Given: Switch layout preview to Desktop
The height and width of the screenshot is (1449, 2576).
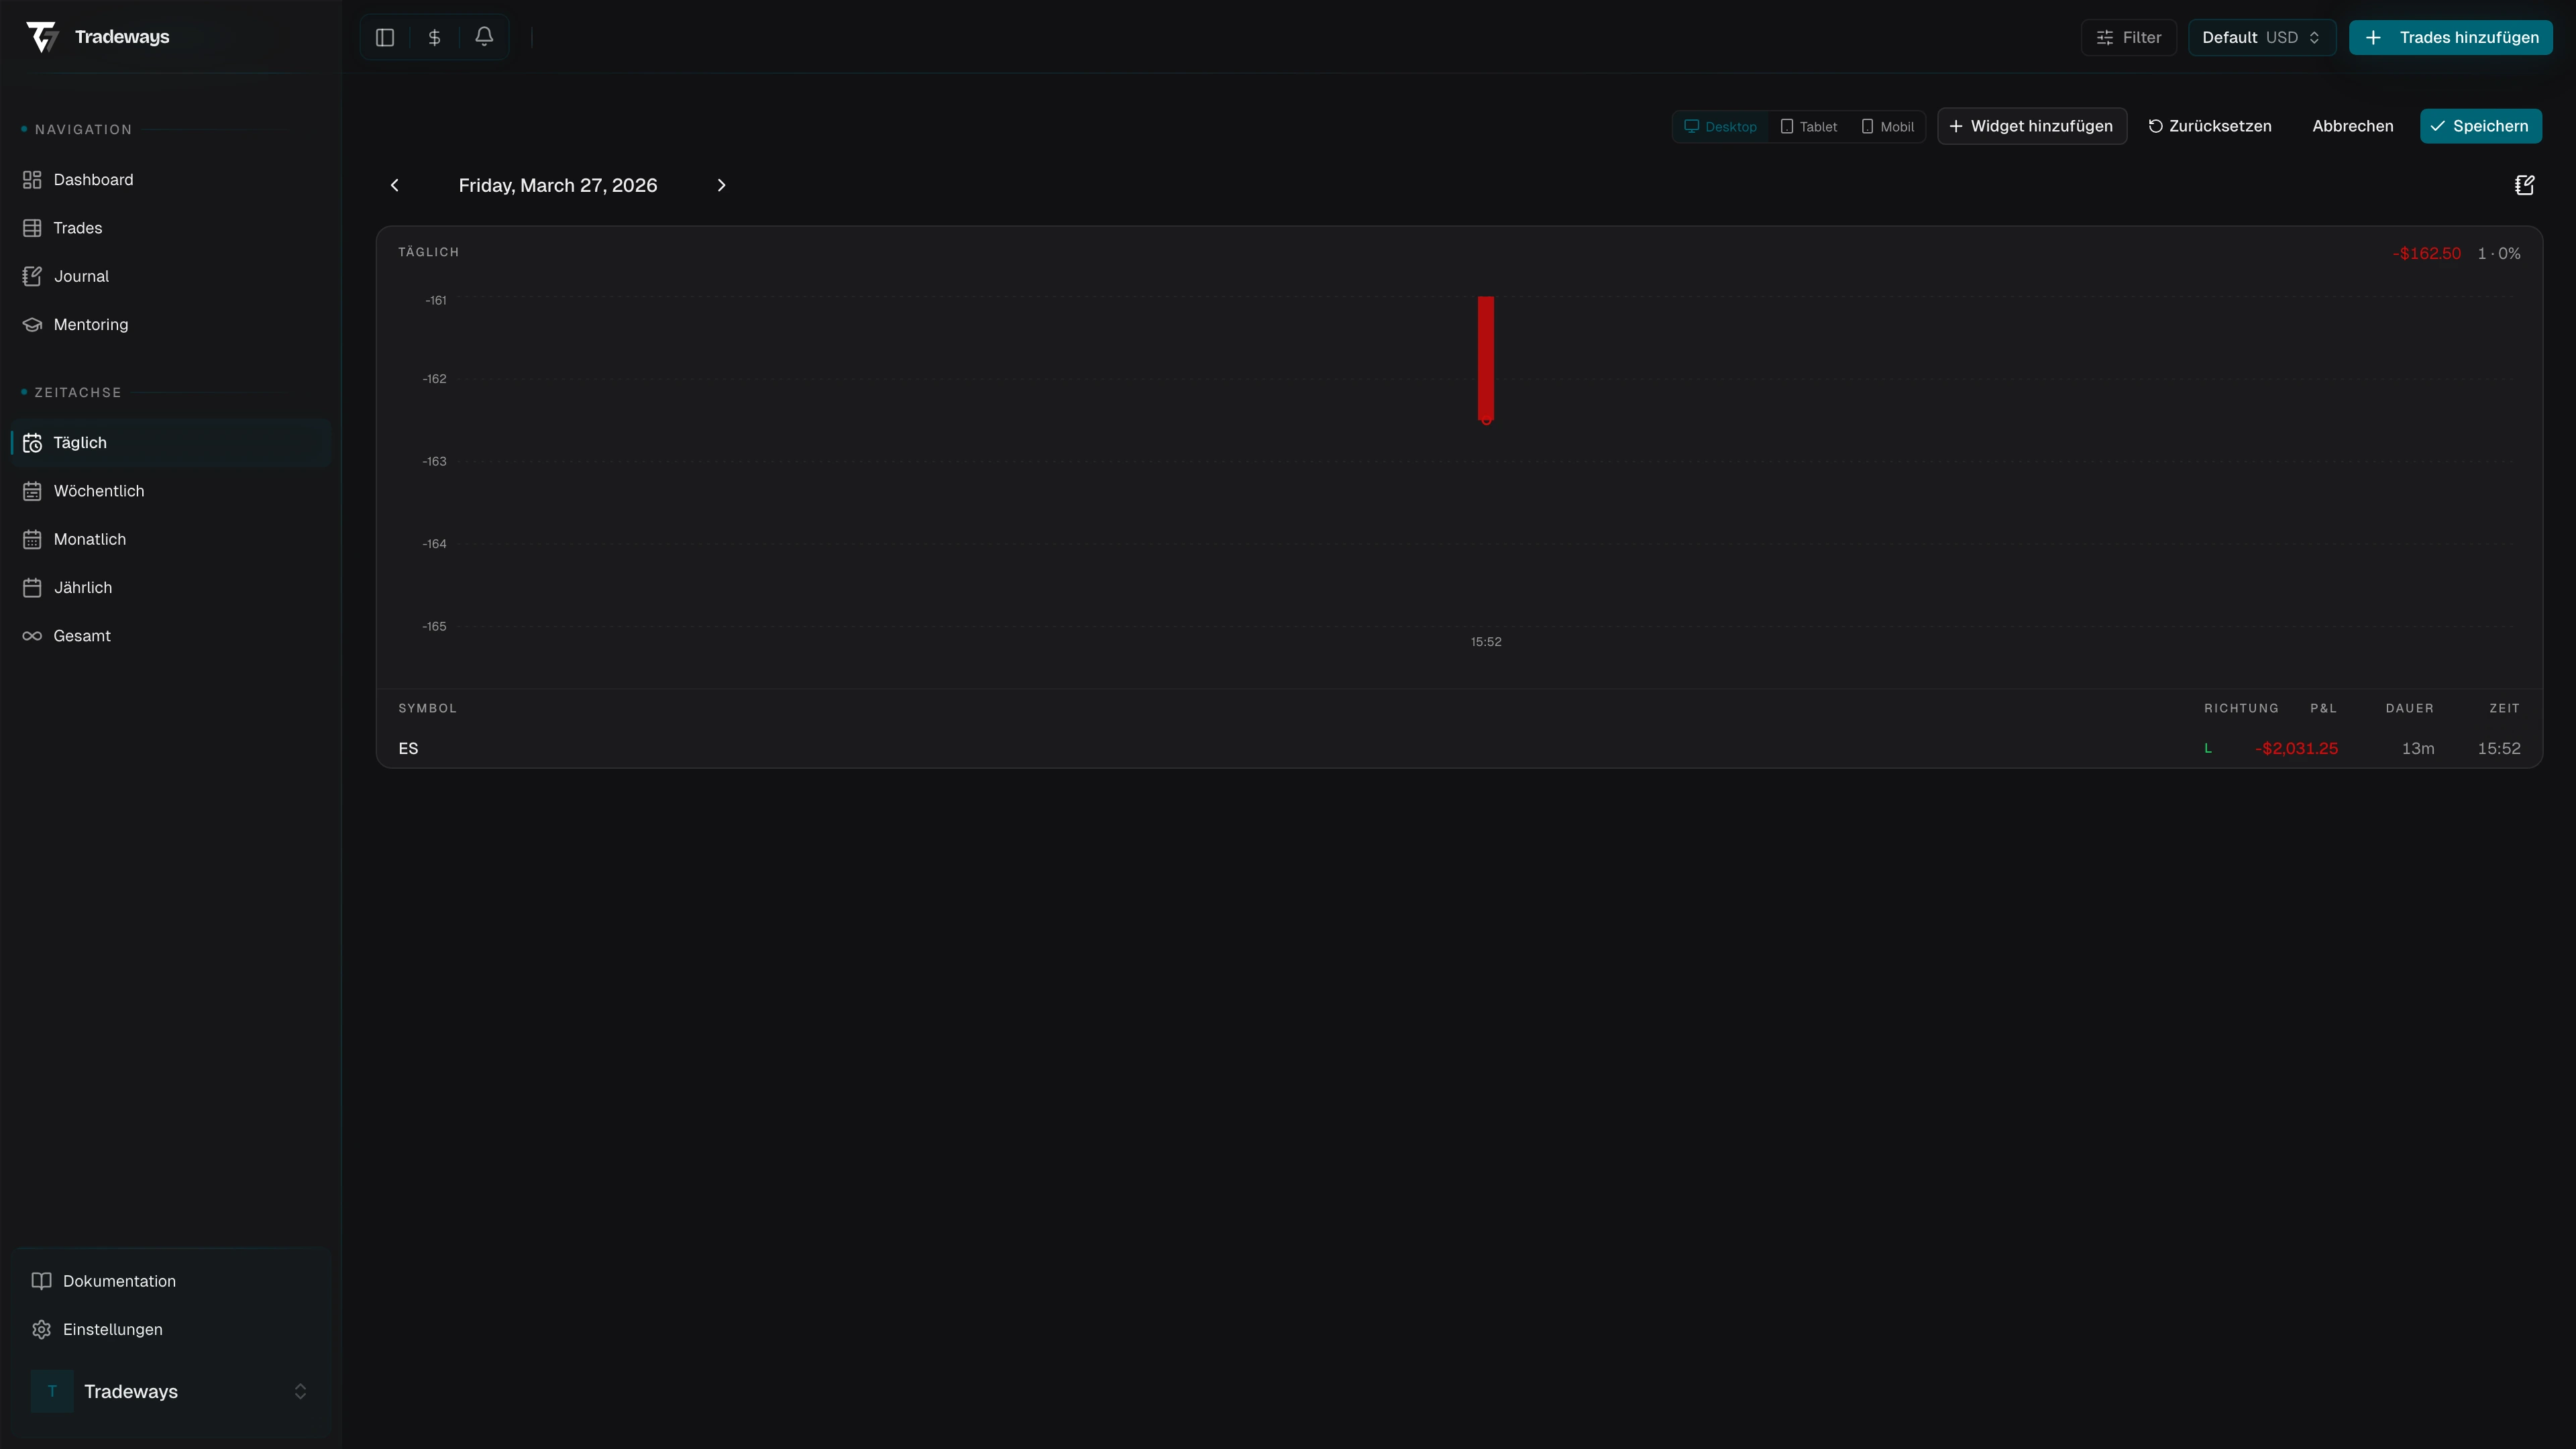Looking at the screenshot, I should point(1720,126).
